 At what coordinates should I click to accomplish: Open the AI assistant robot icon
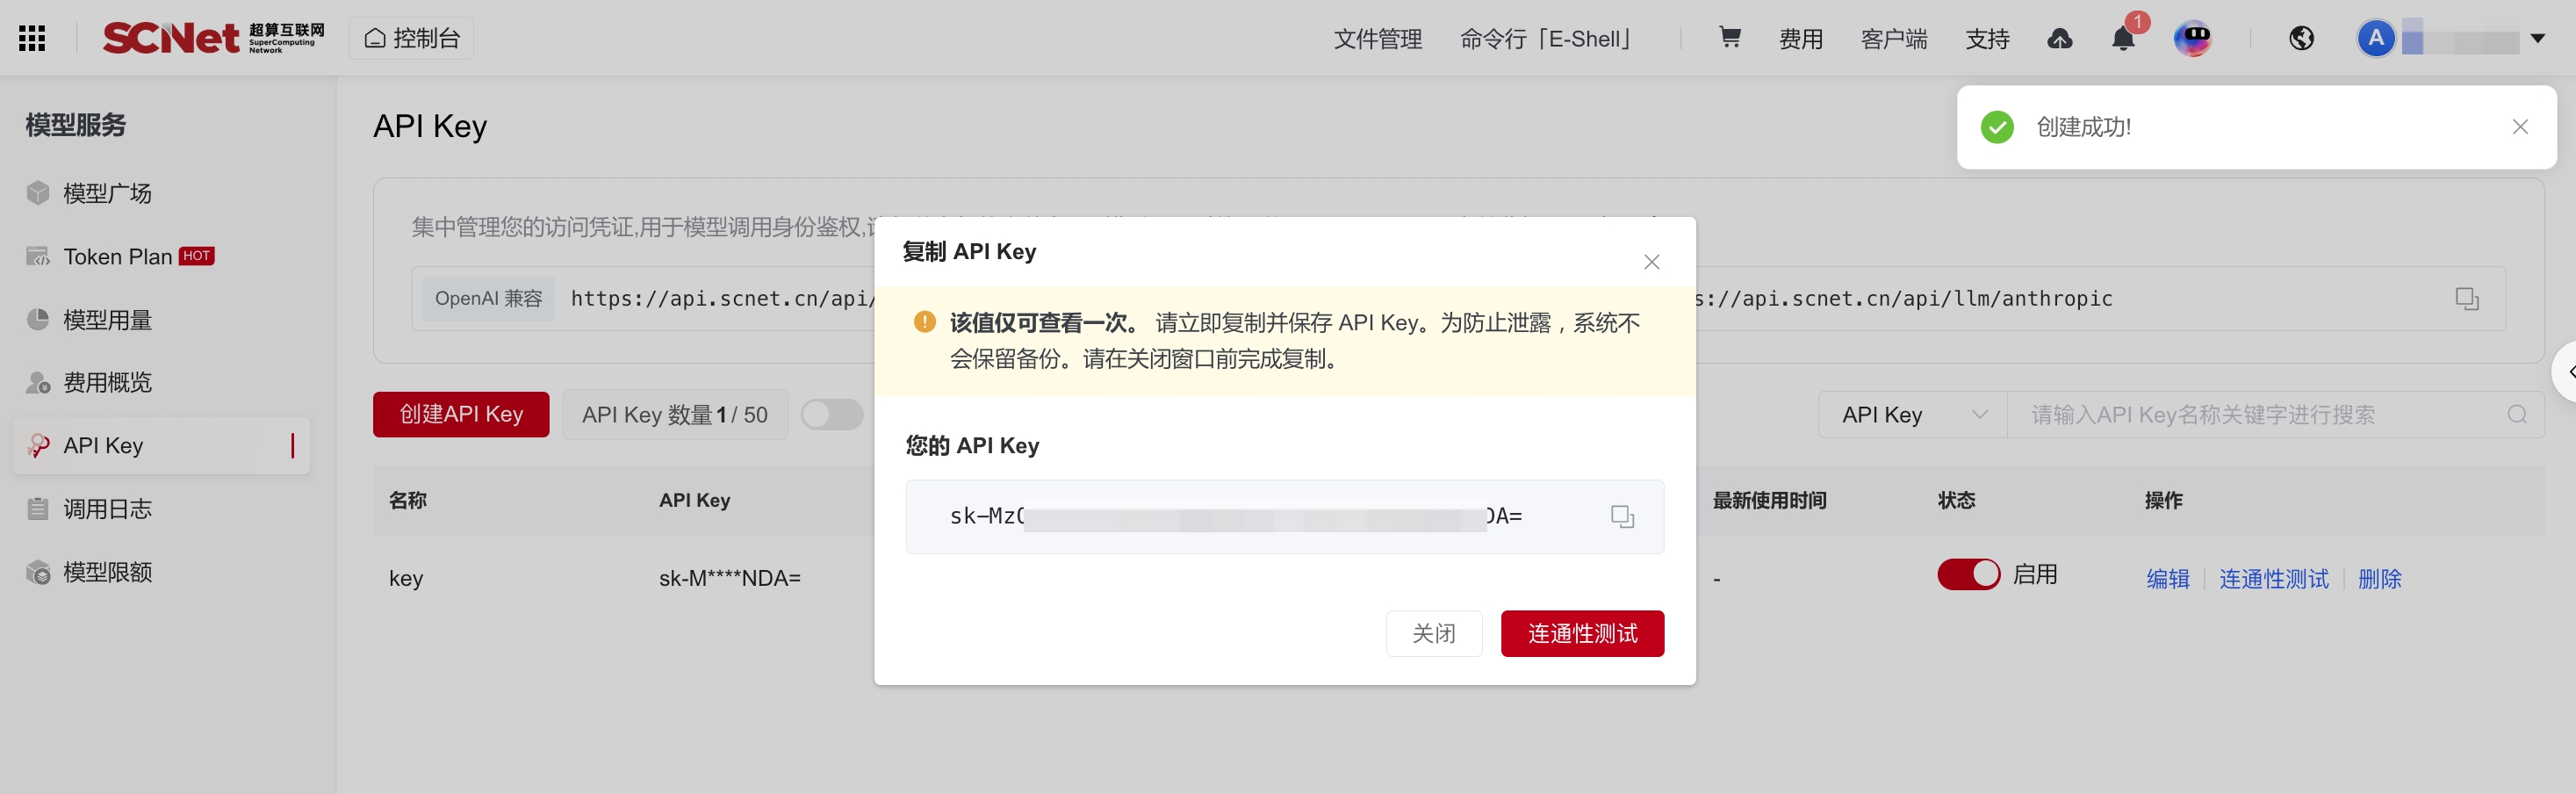(2193, 38)
